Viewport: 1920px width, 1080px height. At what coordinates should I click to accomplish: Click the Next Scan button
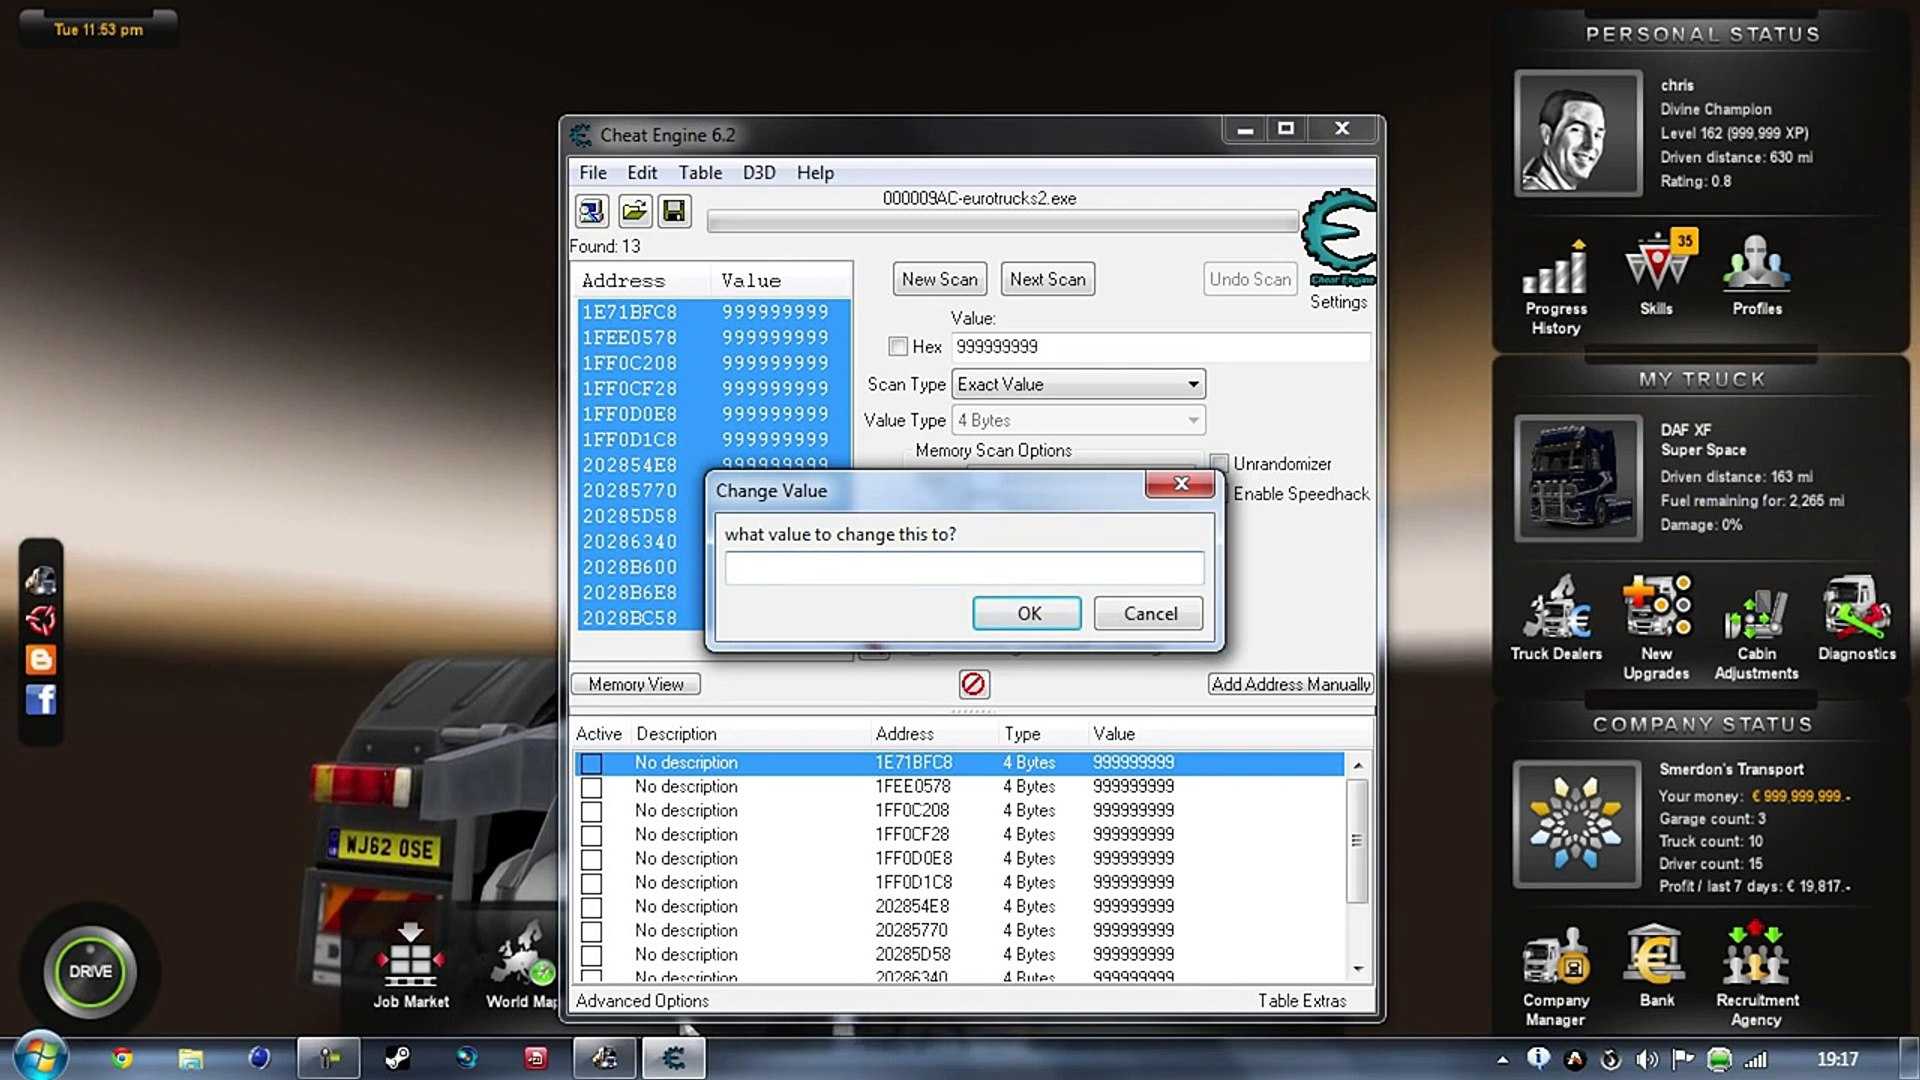tap(1046, 278)
